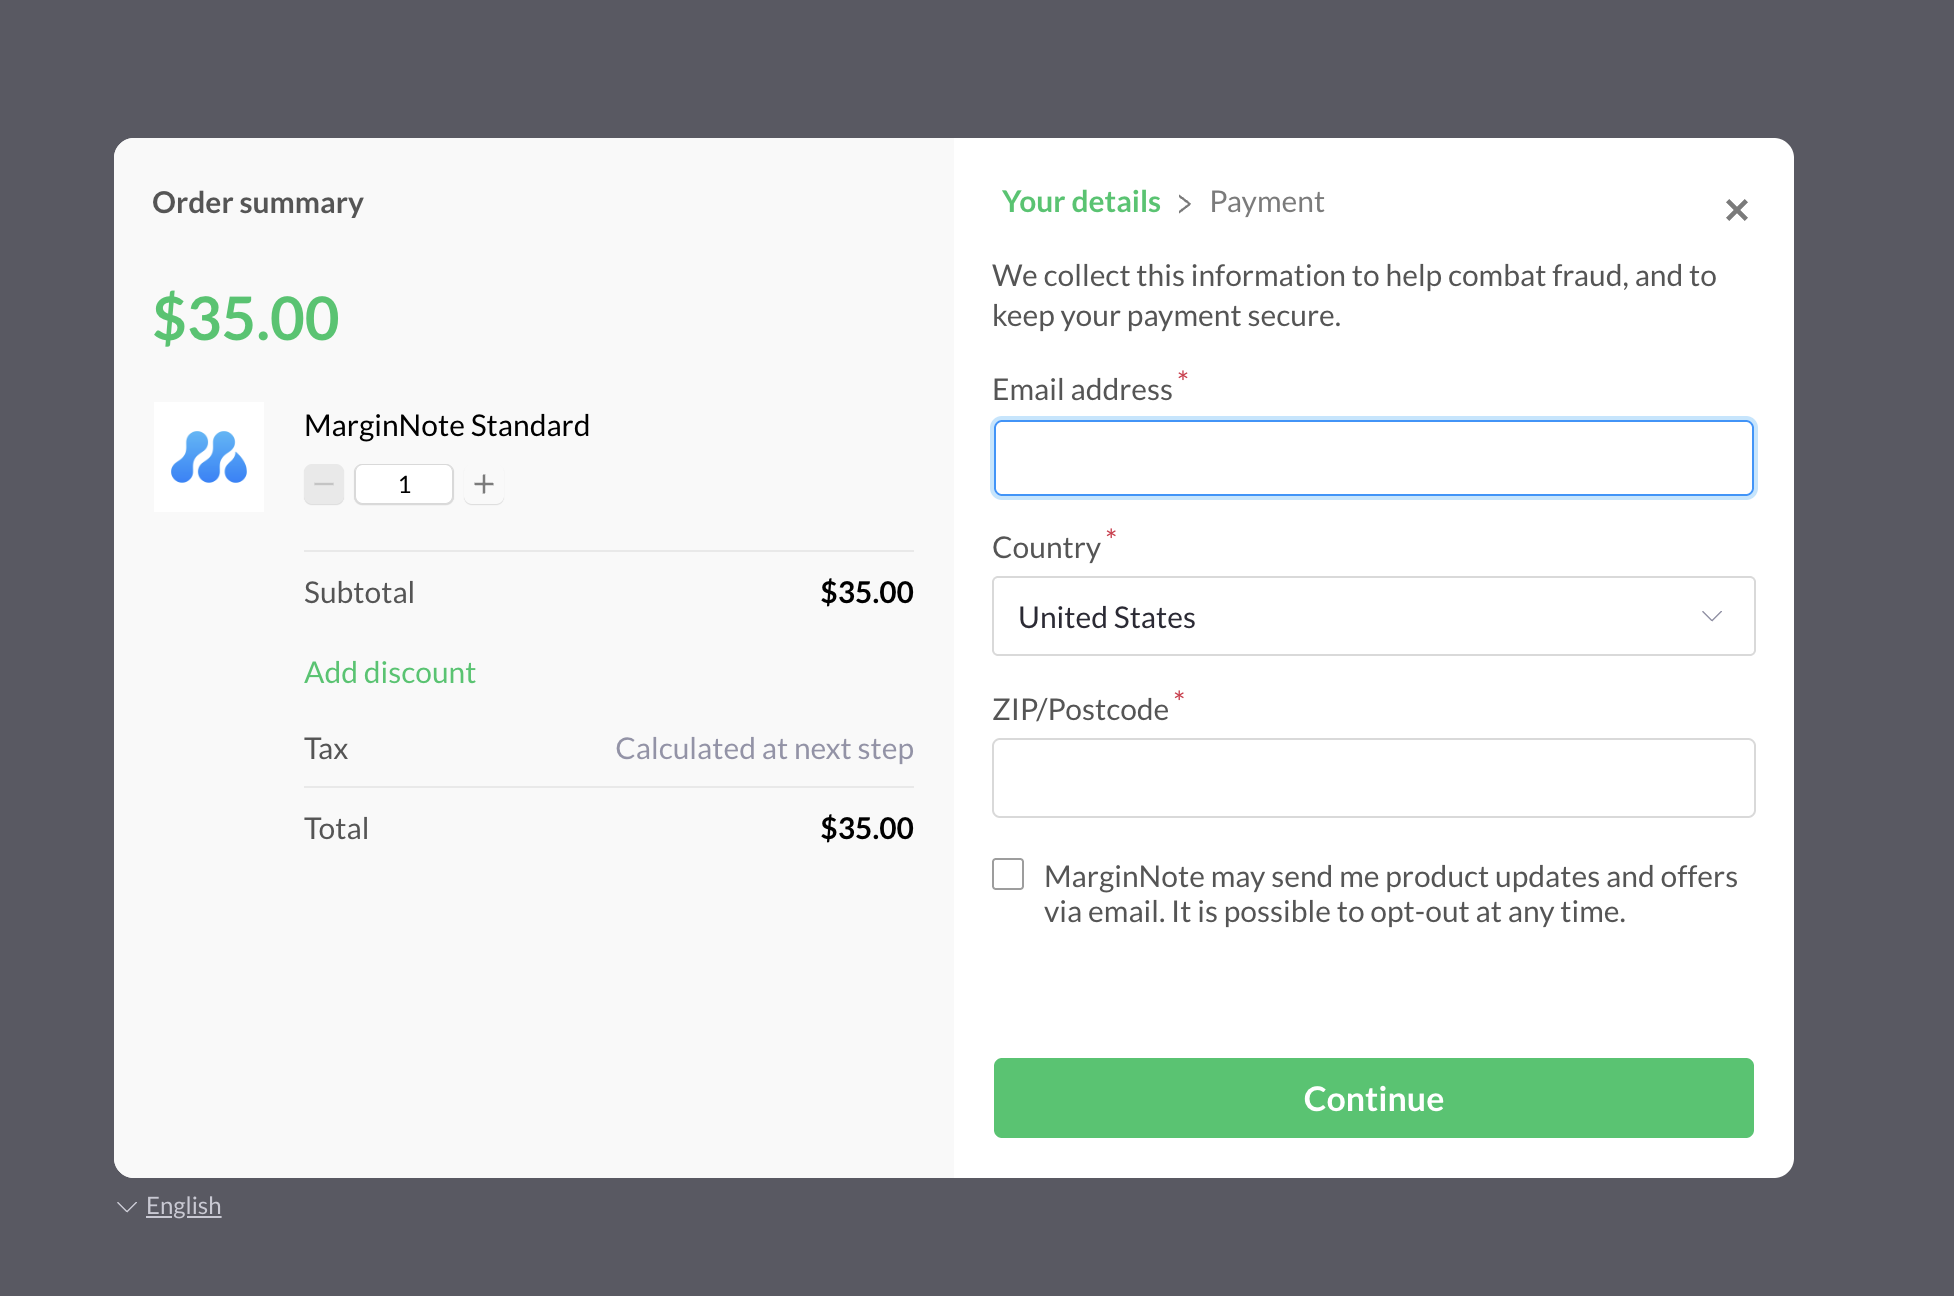The image size is (1954, 1296).
Task: Enable the product updates email checkbox
Action: click(1008, 874)
